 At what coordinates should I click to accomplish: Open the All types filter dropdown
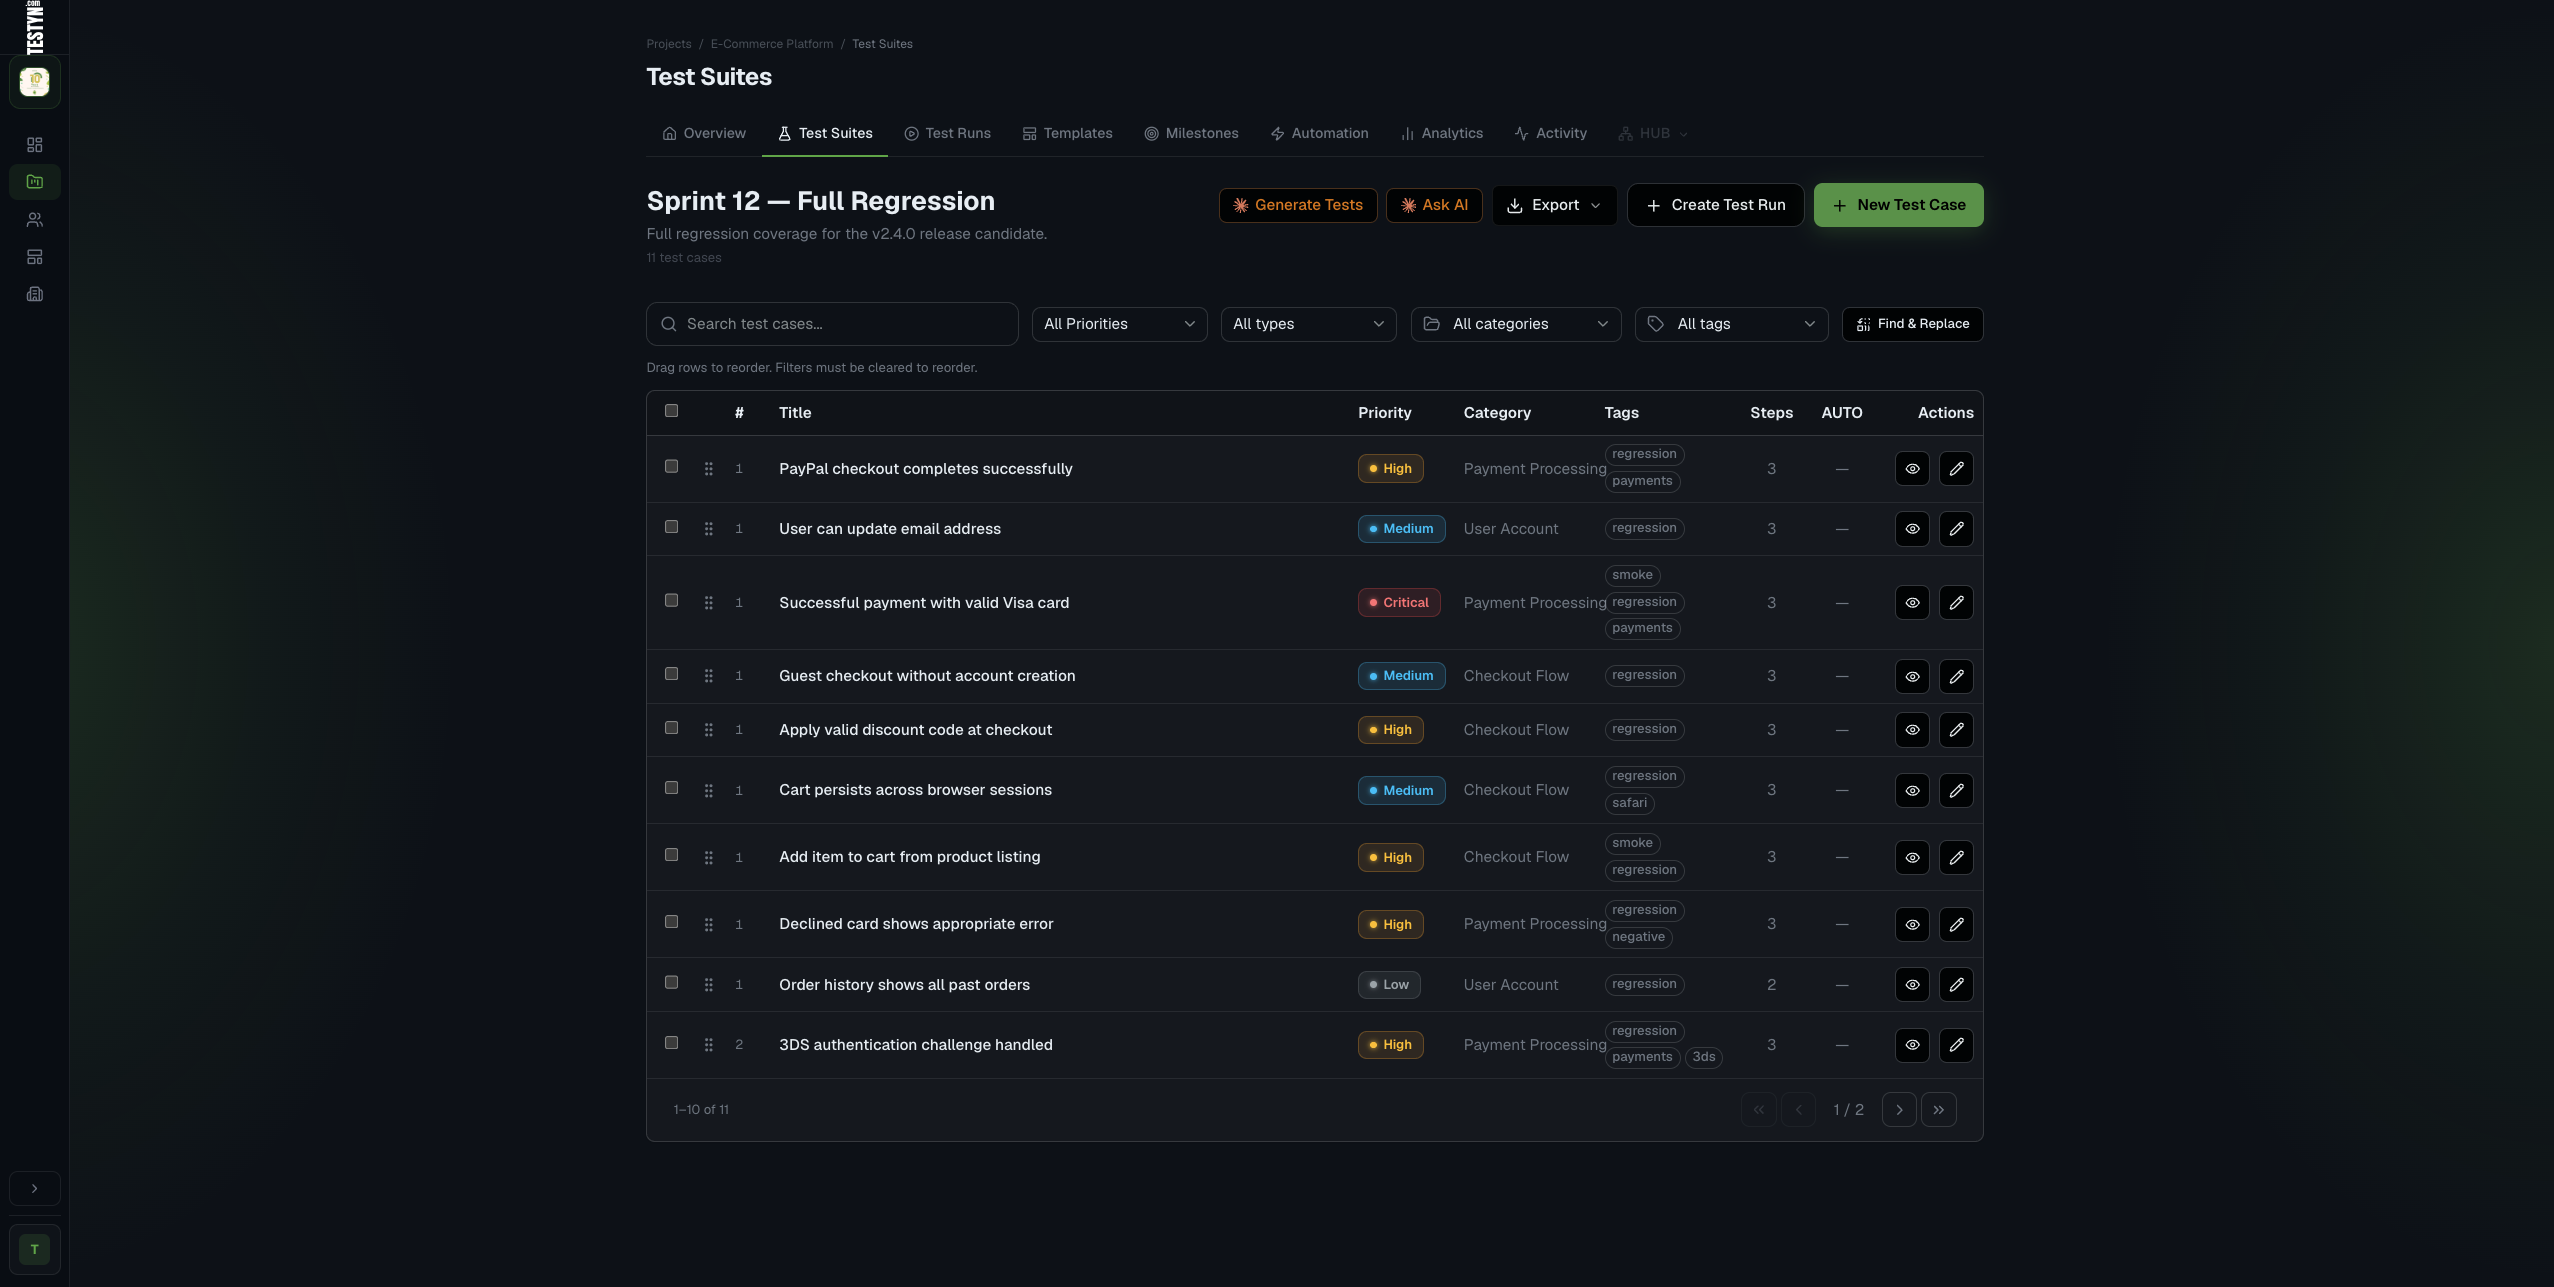pyautogui.click(x=1308, y=324)
